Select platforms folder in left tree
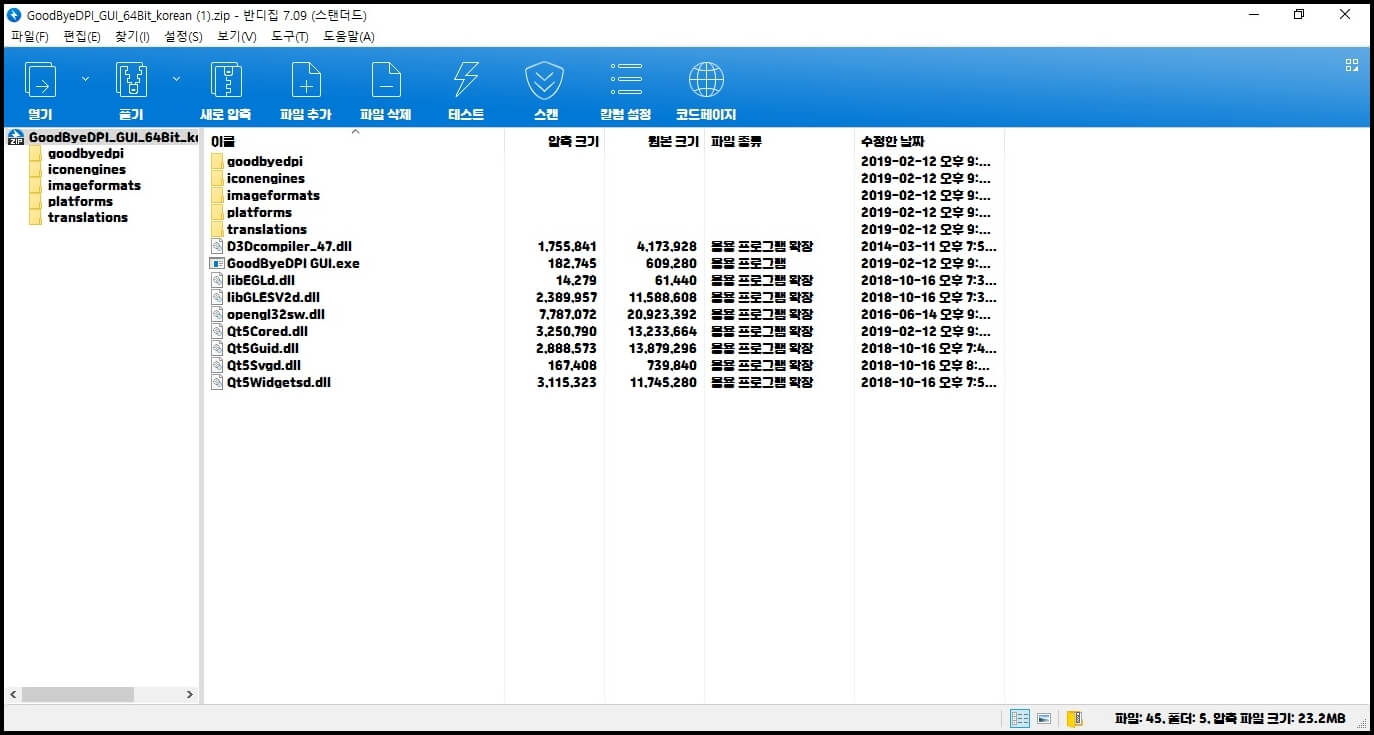This screenshot has height=735, width=1374. 80,201
